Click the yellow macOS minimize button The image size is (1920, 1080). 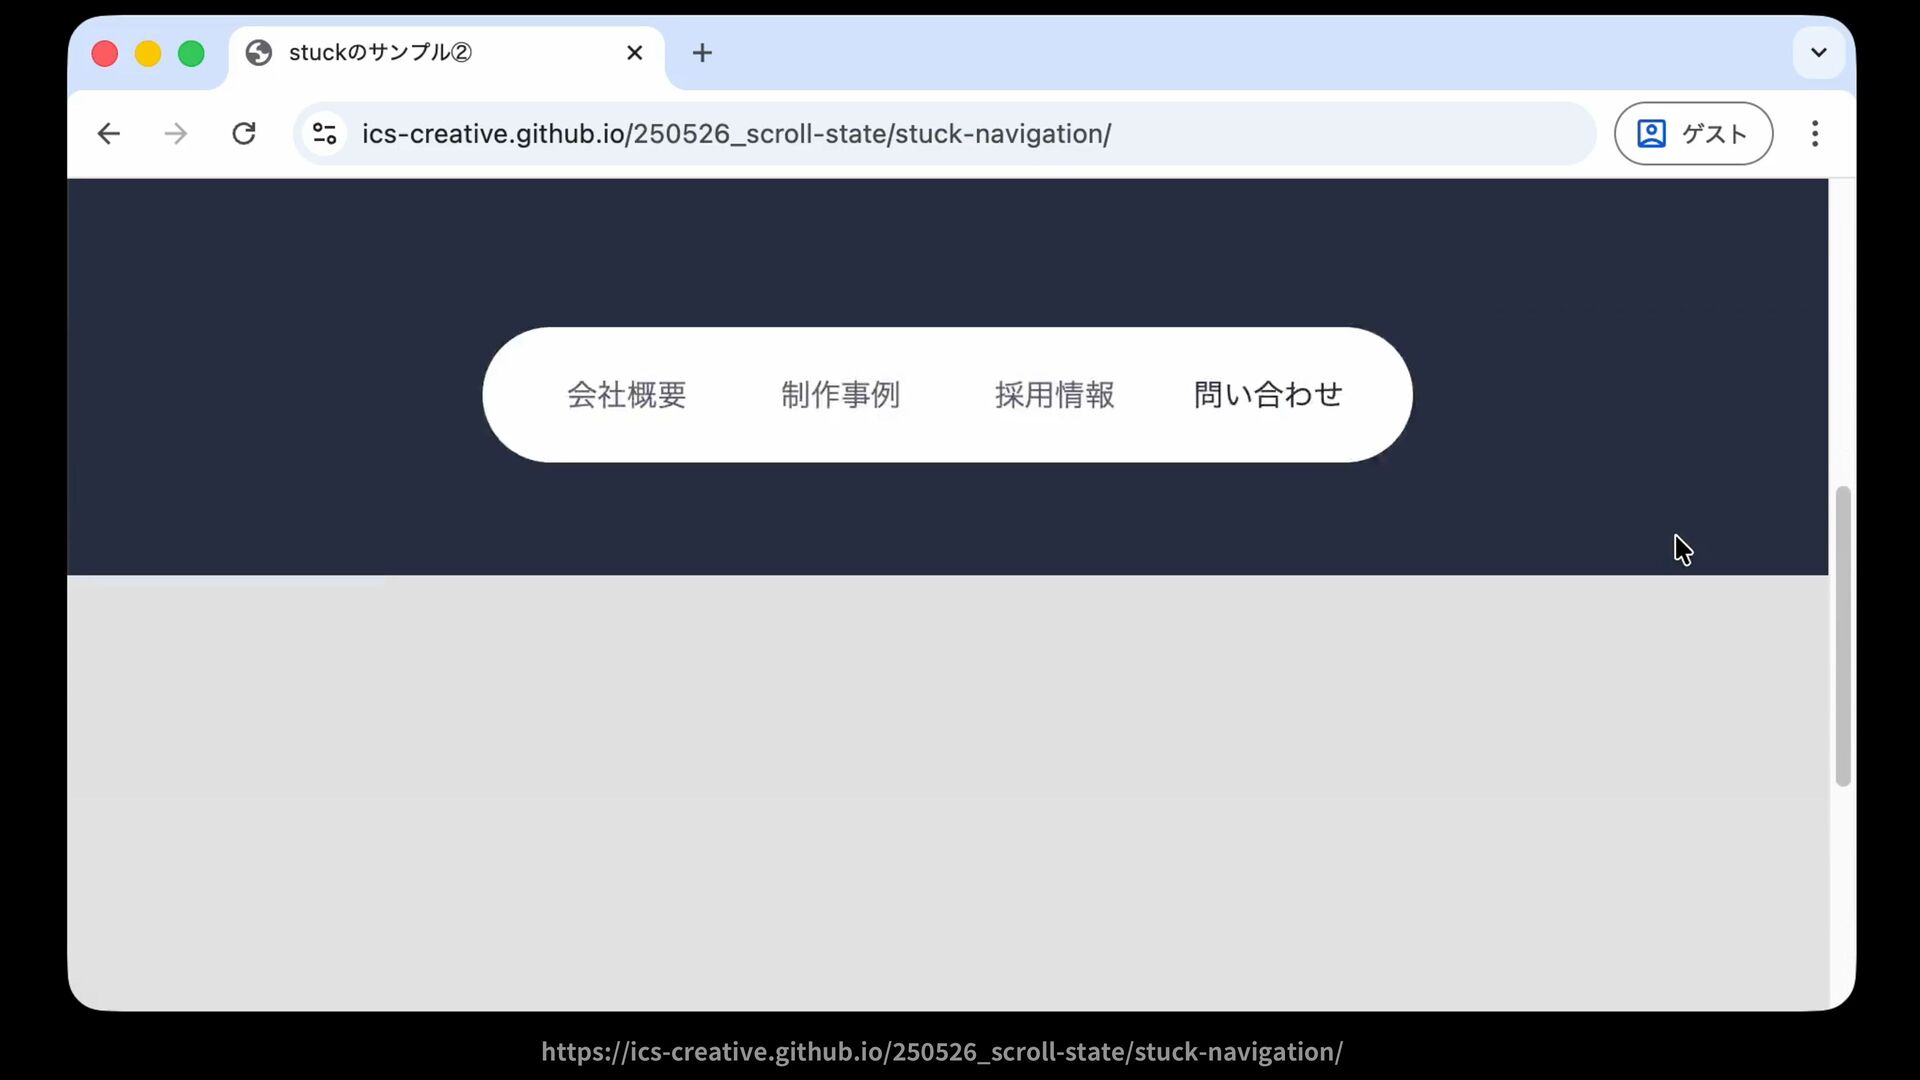[x=148, y=54]
